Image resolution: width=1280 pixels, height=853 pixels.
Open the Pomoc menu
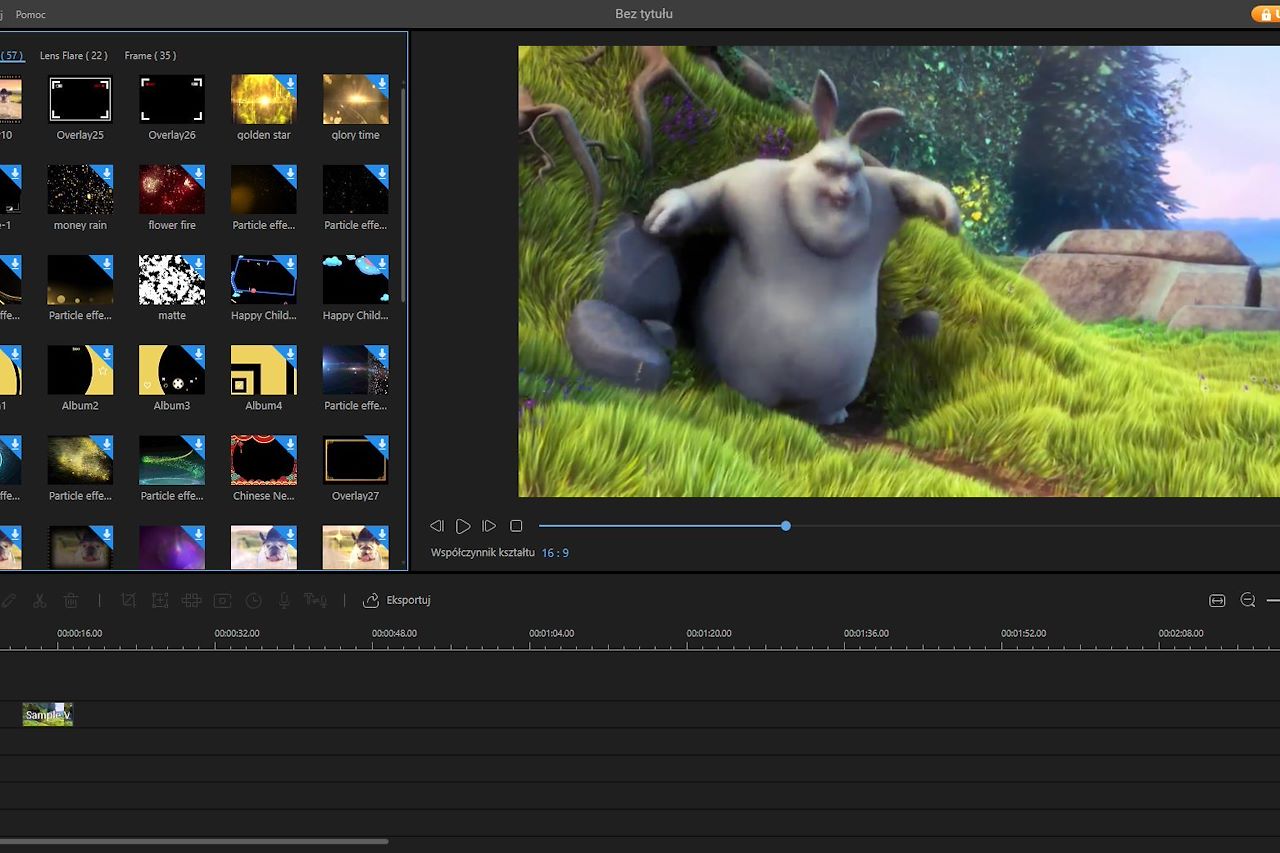click(31, 14)
